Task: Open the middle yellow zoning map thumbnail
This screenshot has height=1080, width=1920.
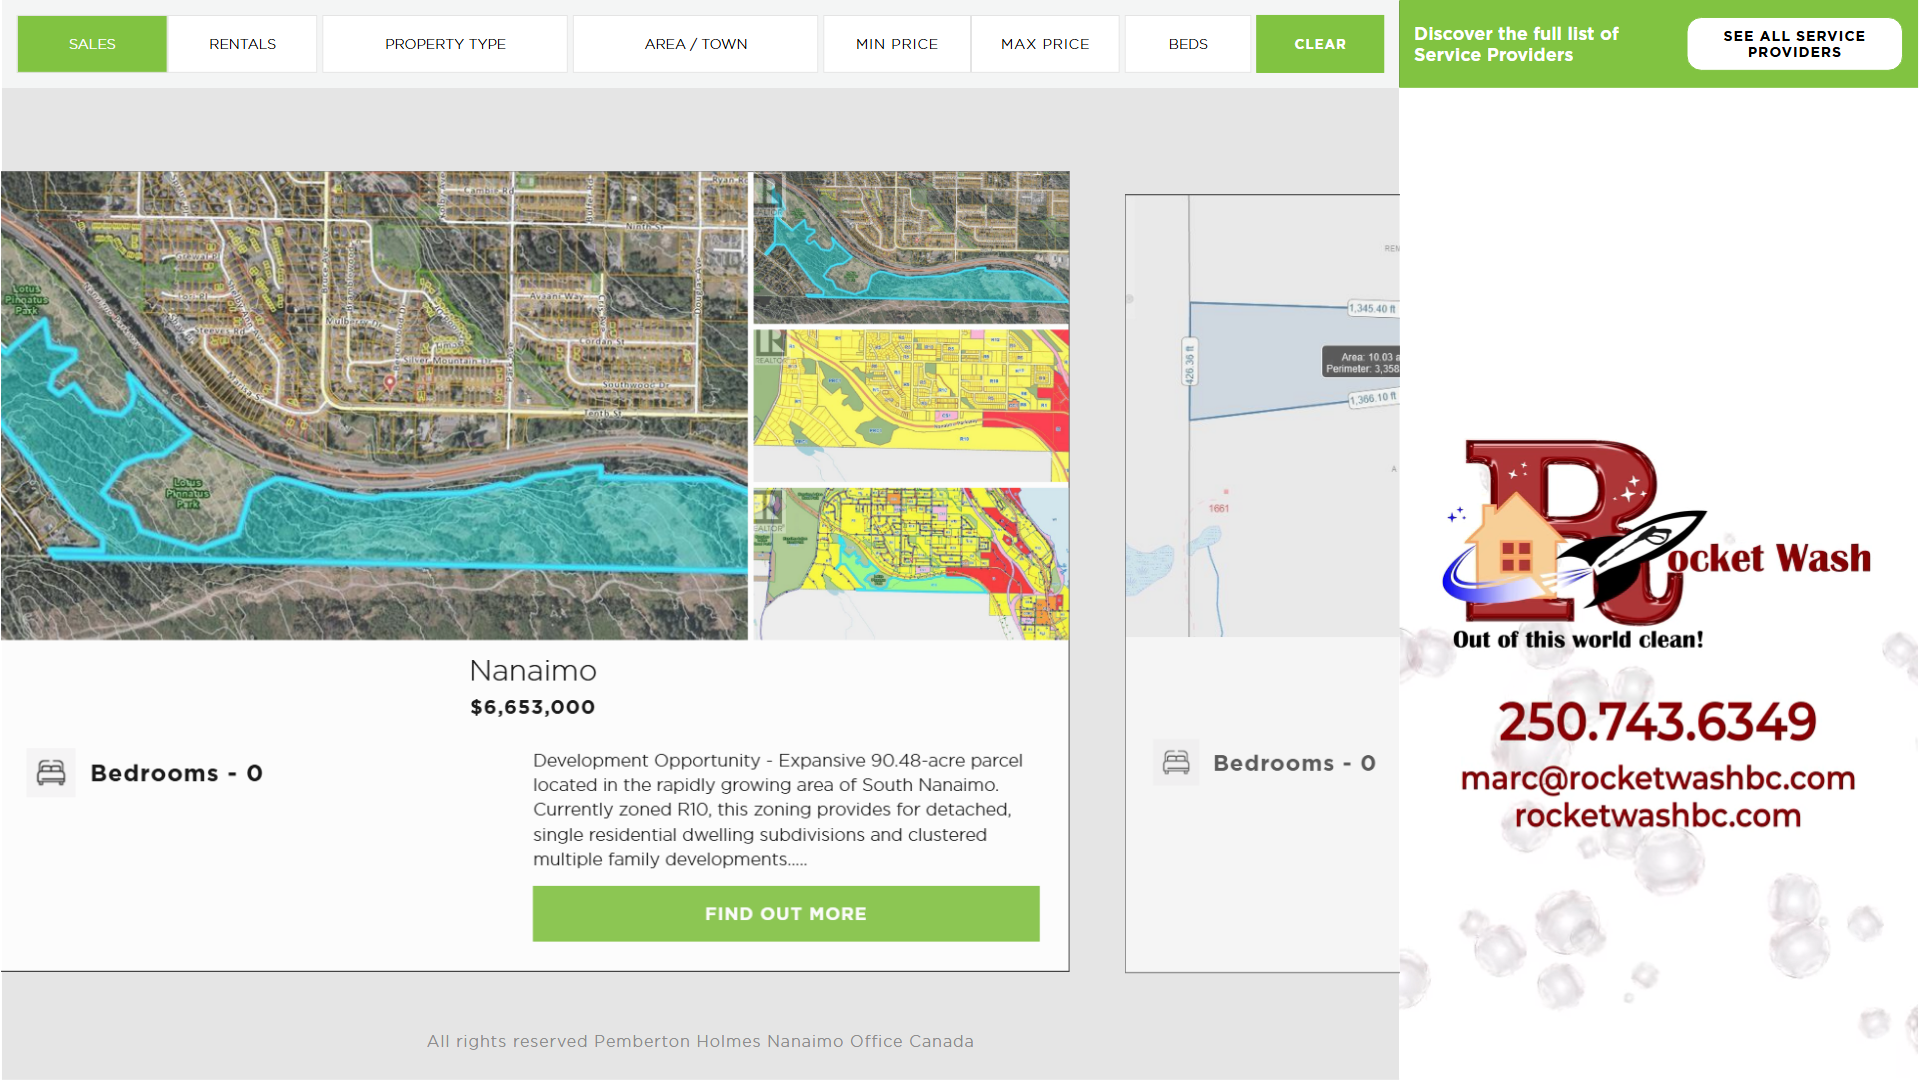Action: [x=910, y=404]
